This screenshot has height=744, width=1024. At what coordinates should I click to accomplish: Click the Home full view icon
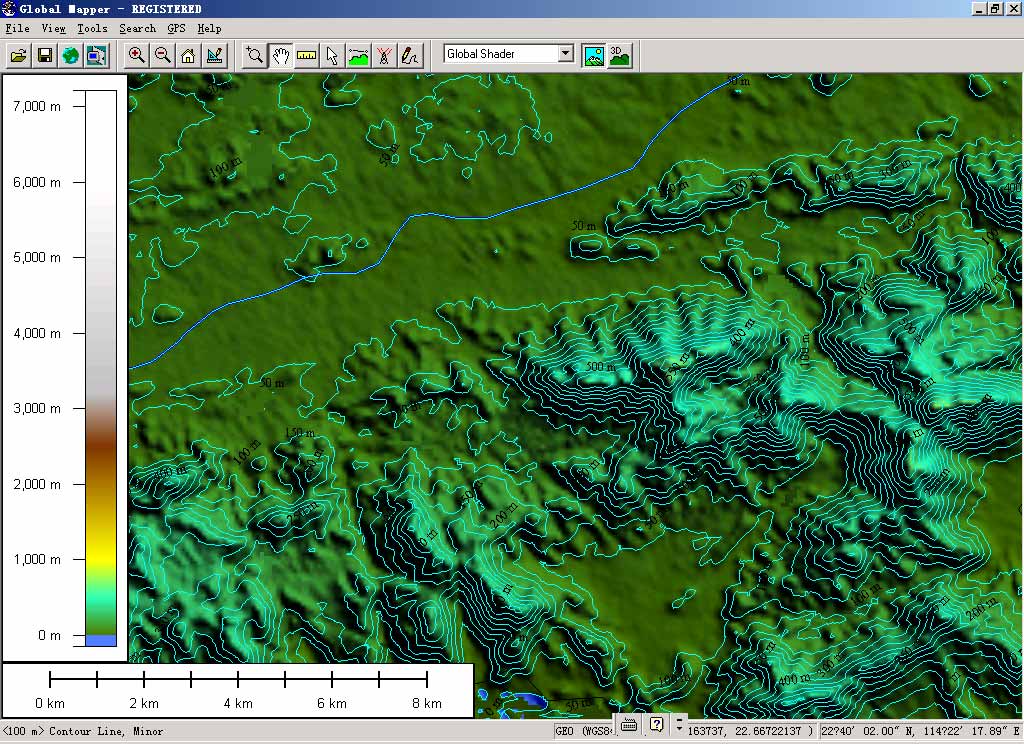pos(188,55)
